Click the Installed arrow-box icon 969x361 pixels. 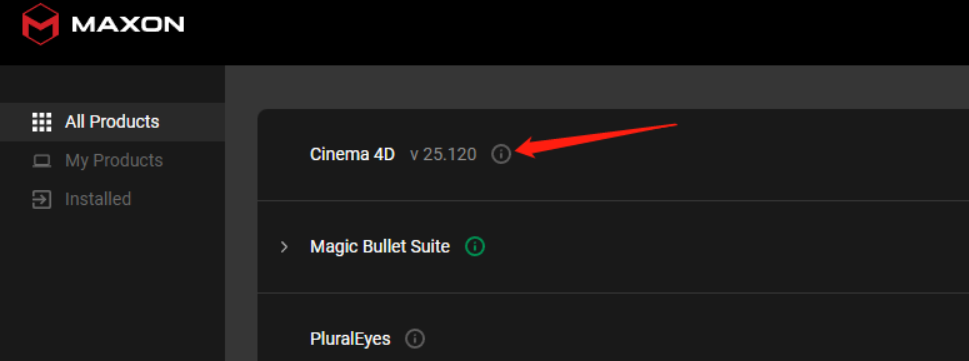(x=41, y=200)
